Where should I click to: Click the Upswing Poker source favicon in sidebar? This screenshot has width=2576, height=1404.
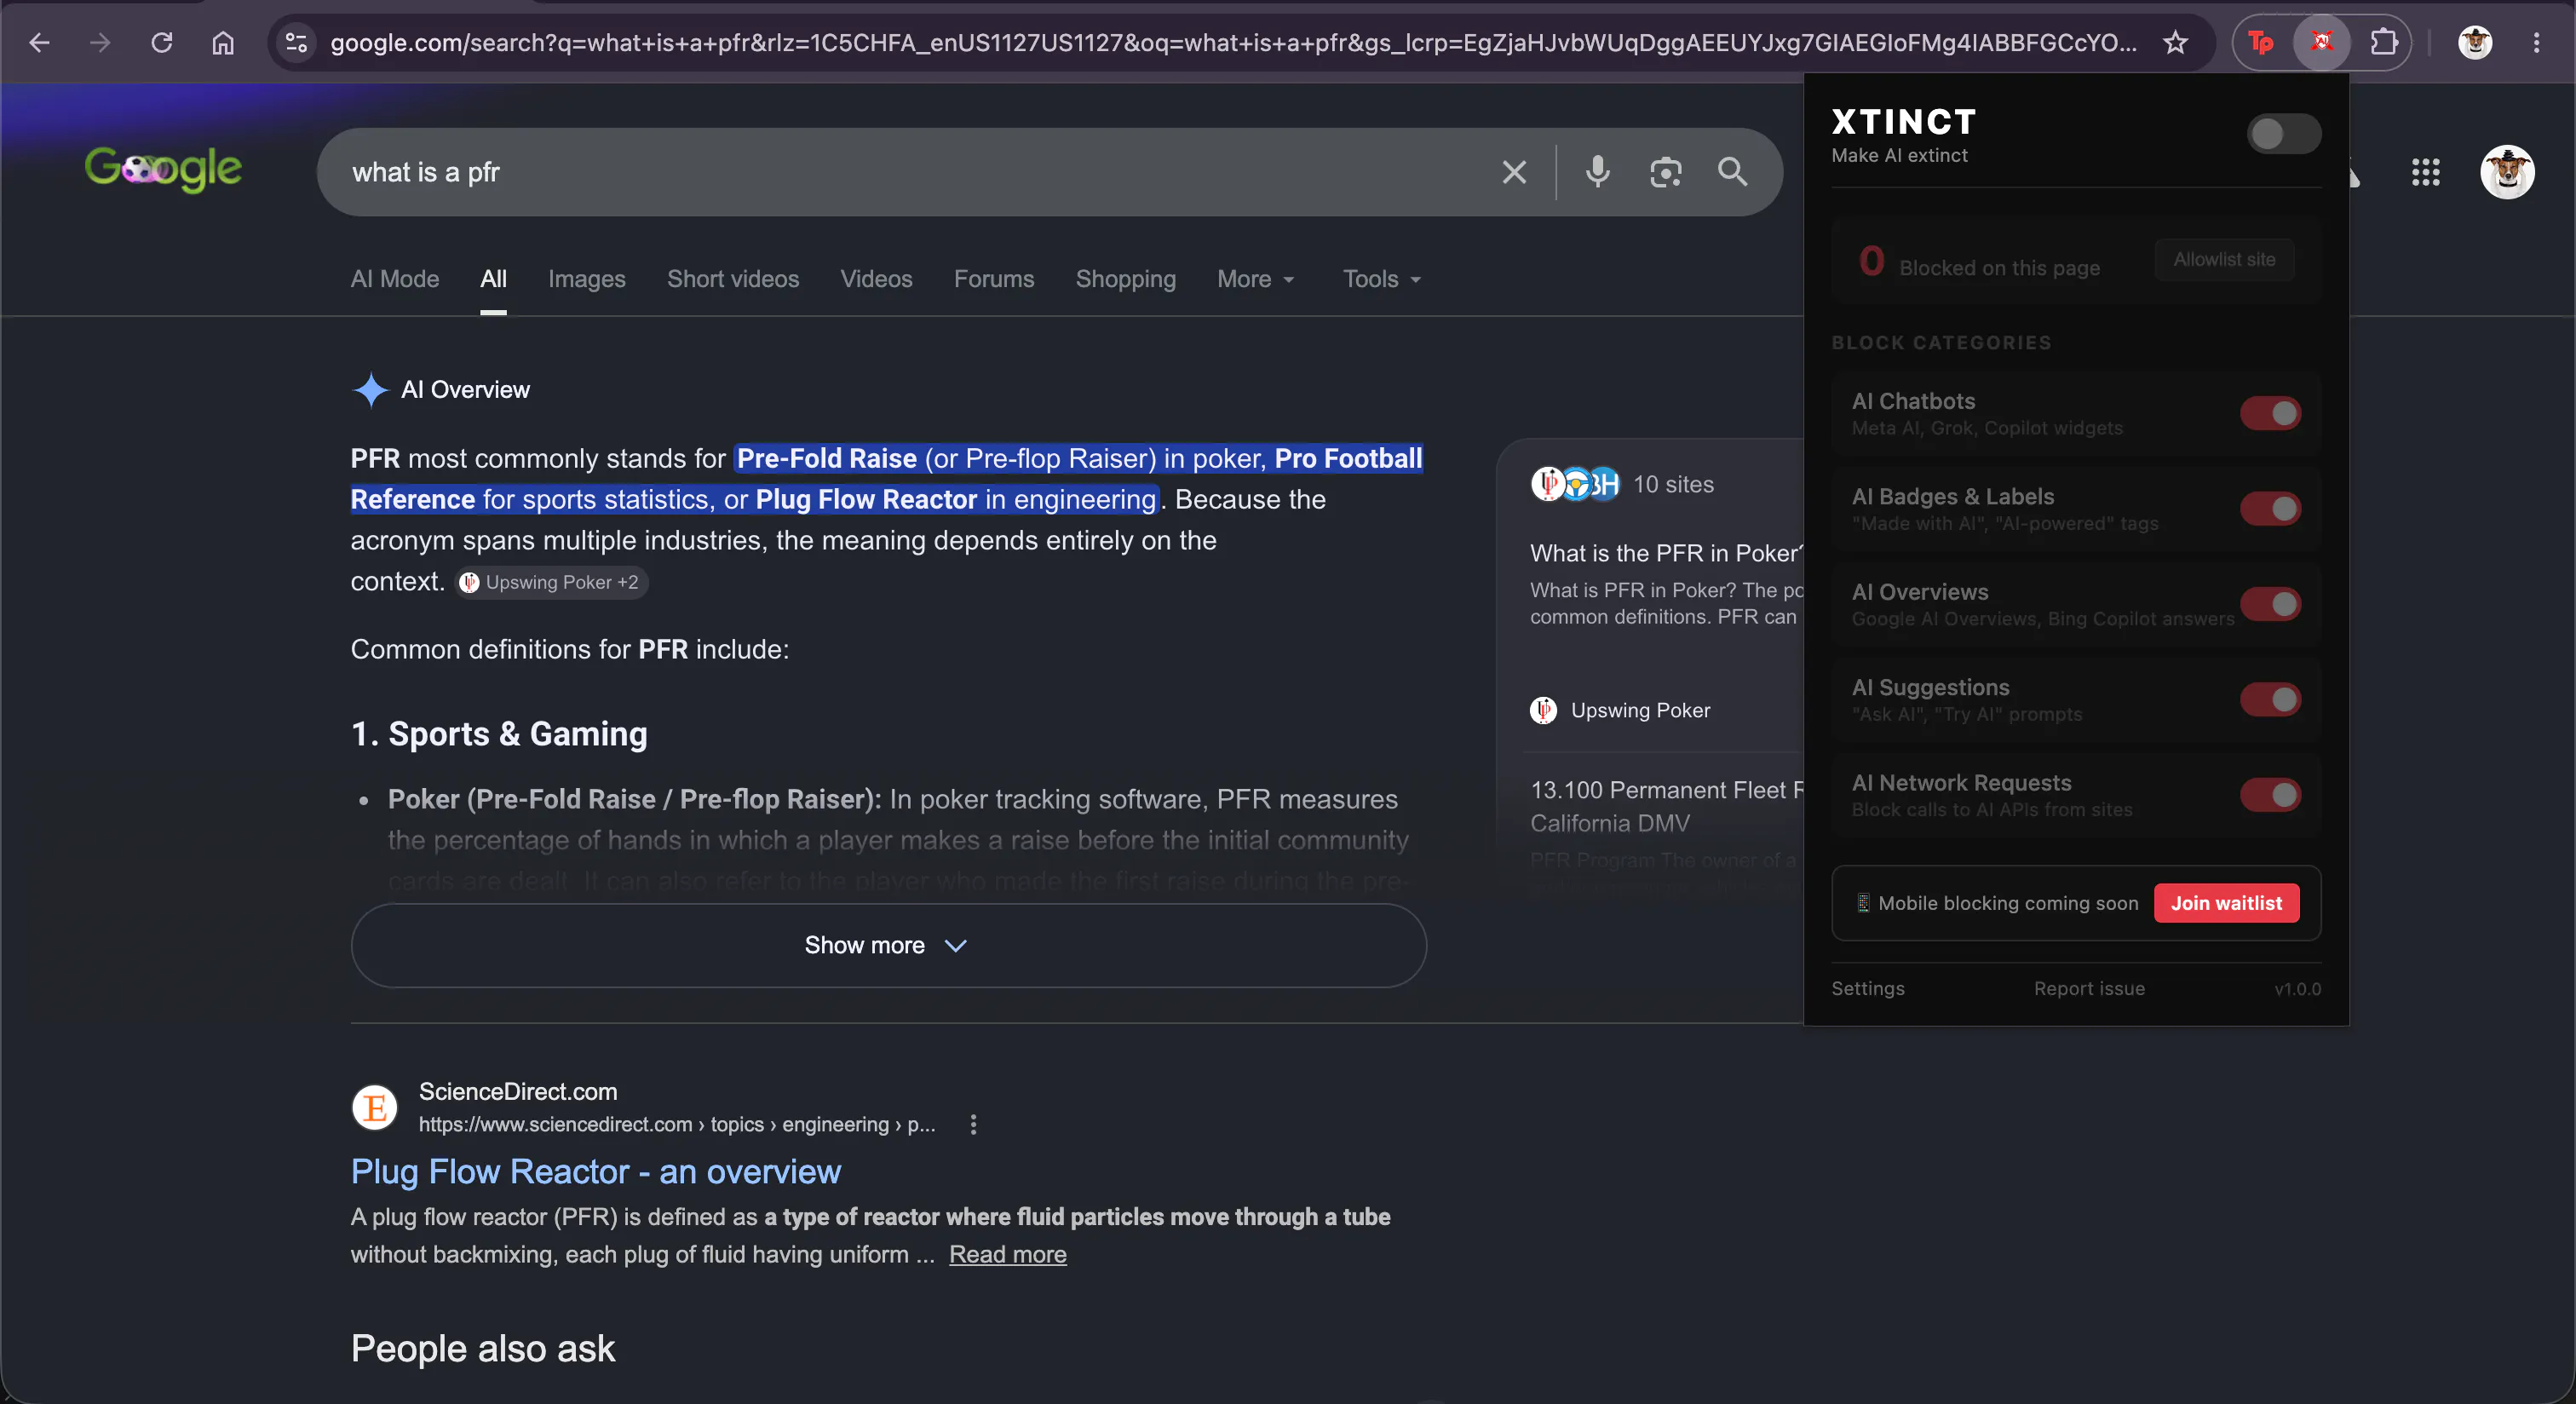click(1543, 710)
